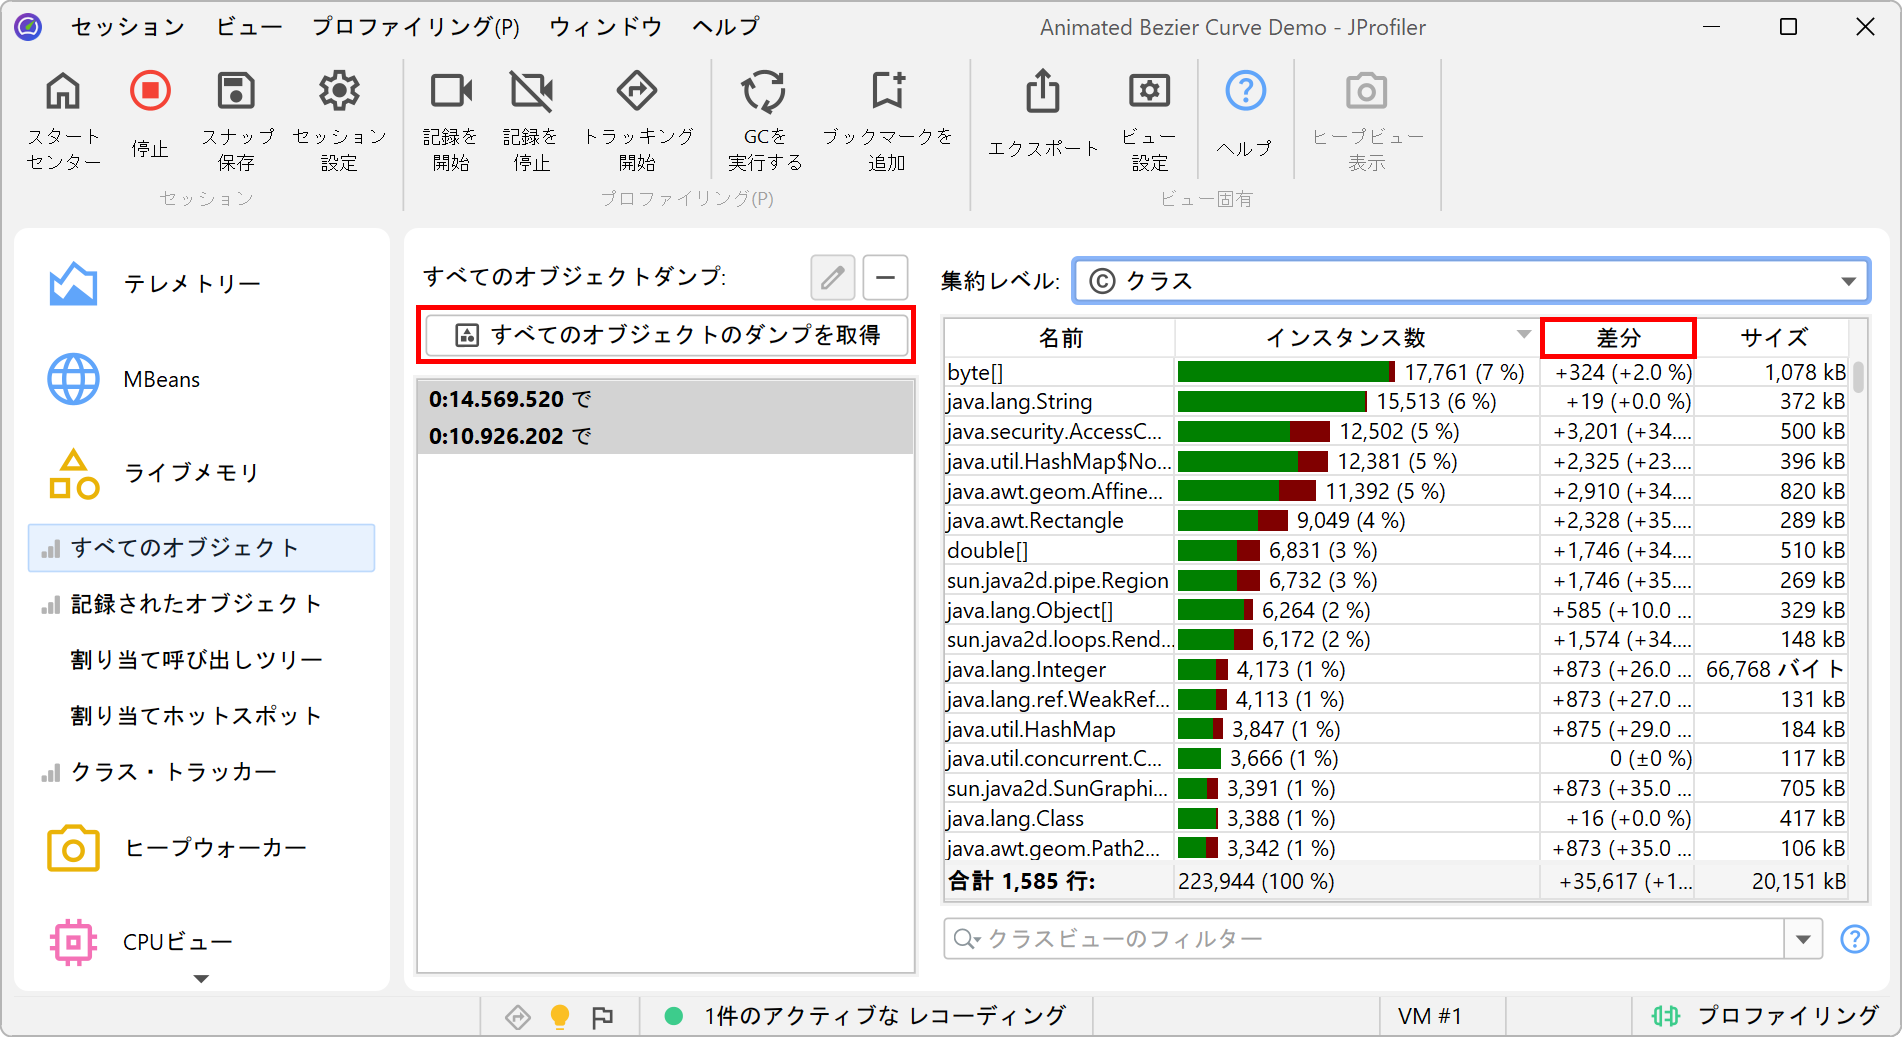Open the プロファイリング(P) menu
The image size is (1902, 1037).
pos(415,27)
